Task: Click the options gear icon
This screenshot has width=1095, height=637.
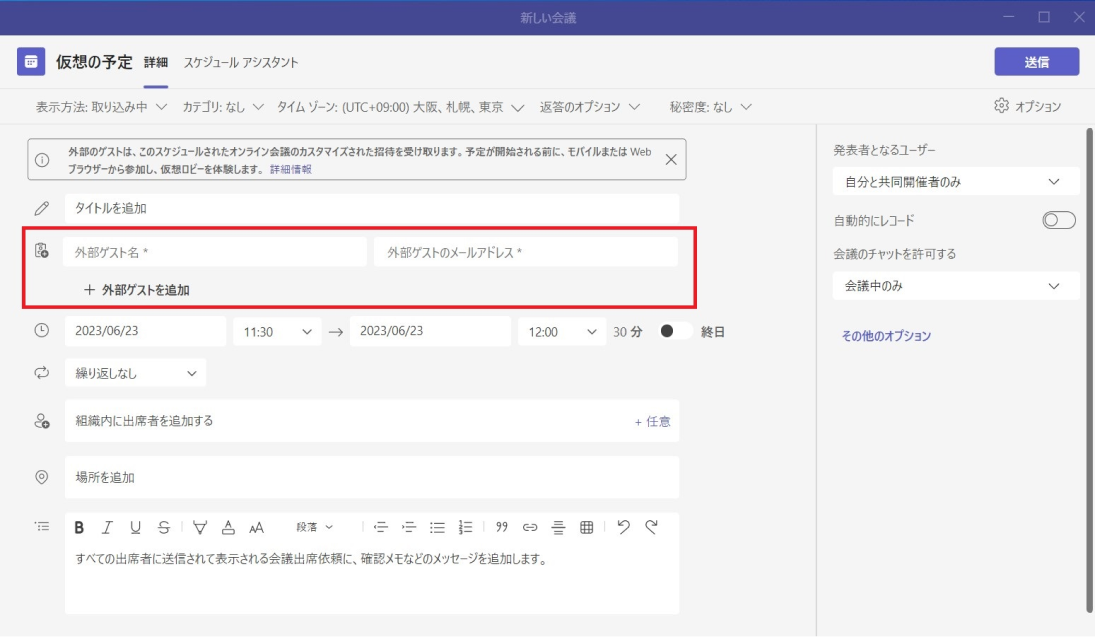Action: tap(1001, 105)
